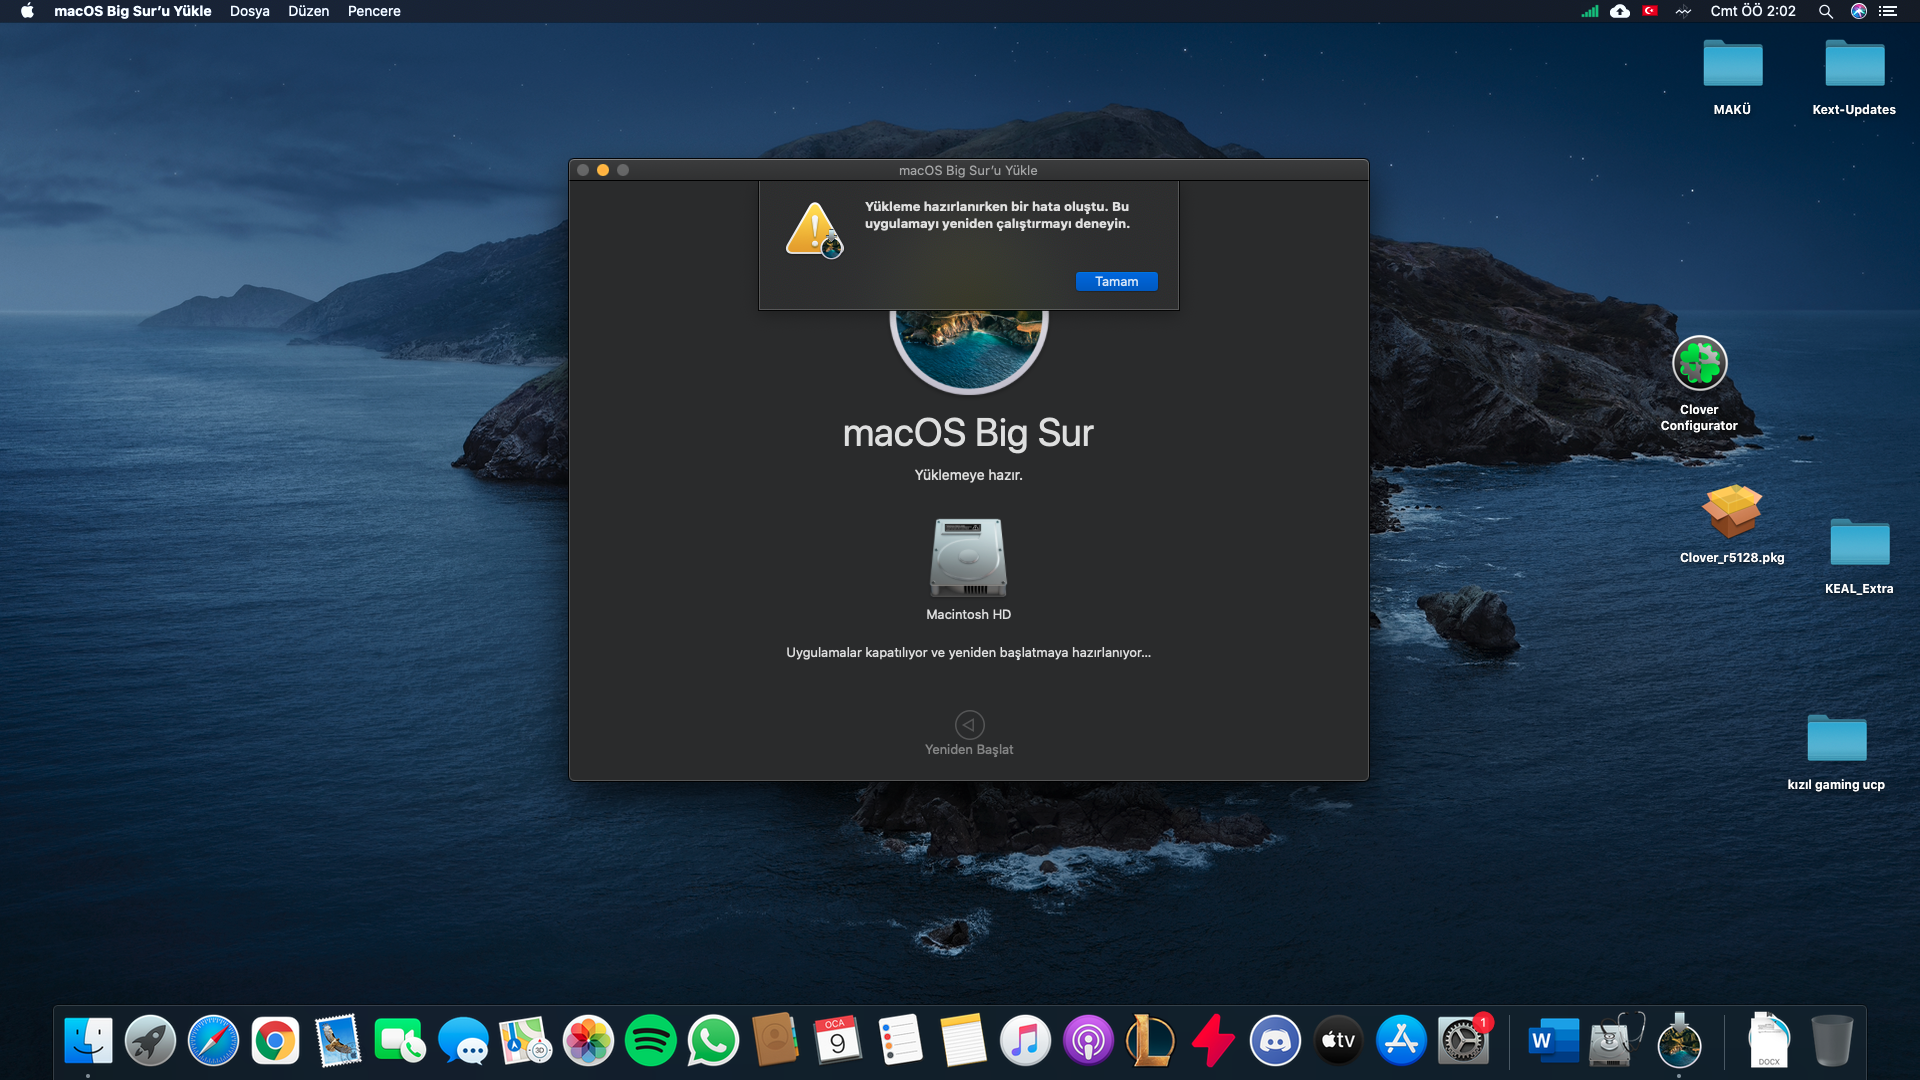
Task: Open App Store from the Dock
Action: pos(1401,1041)
